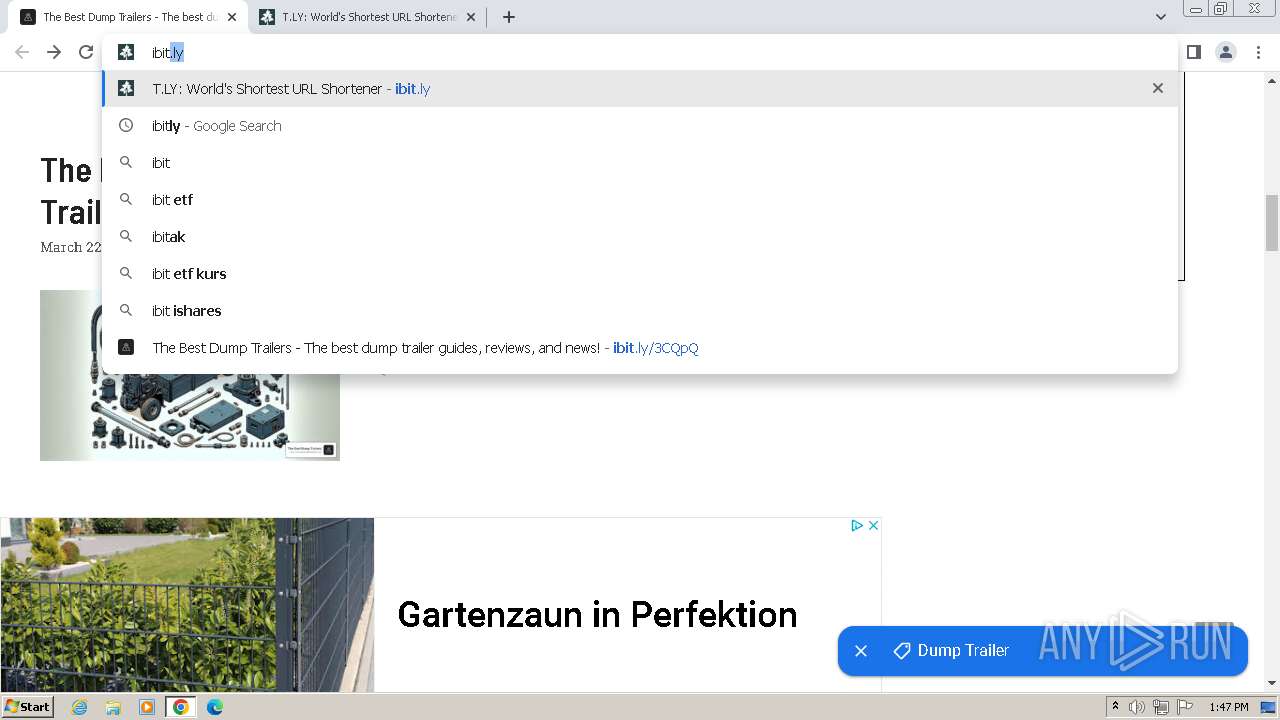This screenshot has width=1280, height=720.
Task: Click the clock icon beside ibitly suggestion
Action: coord(126,125)
